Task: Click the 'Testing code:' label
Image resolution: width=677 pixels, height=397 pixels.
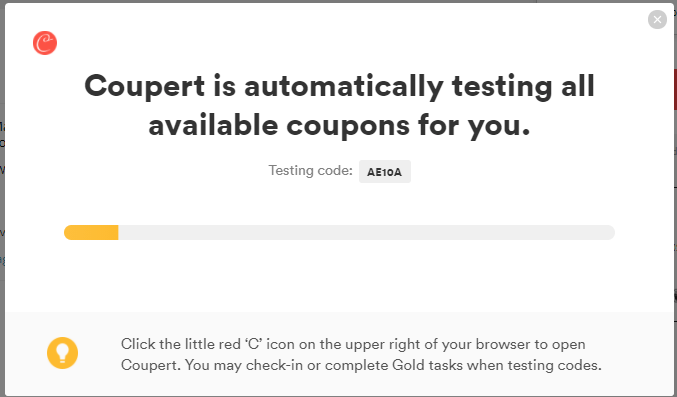Action: pos(310,171)
